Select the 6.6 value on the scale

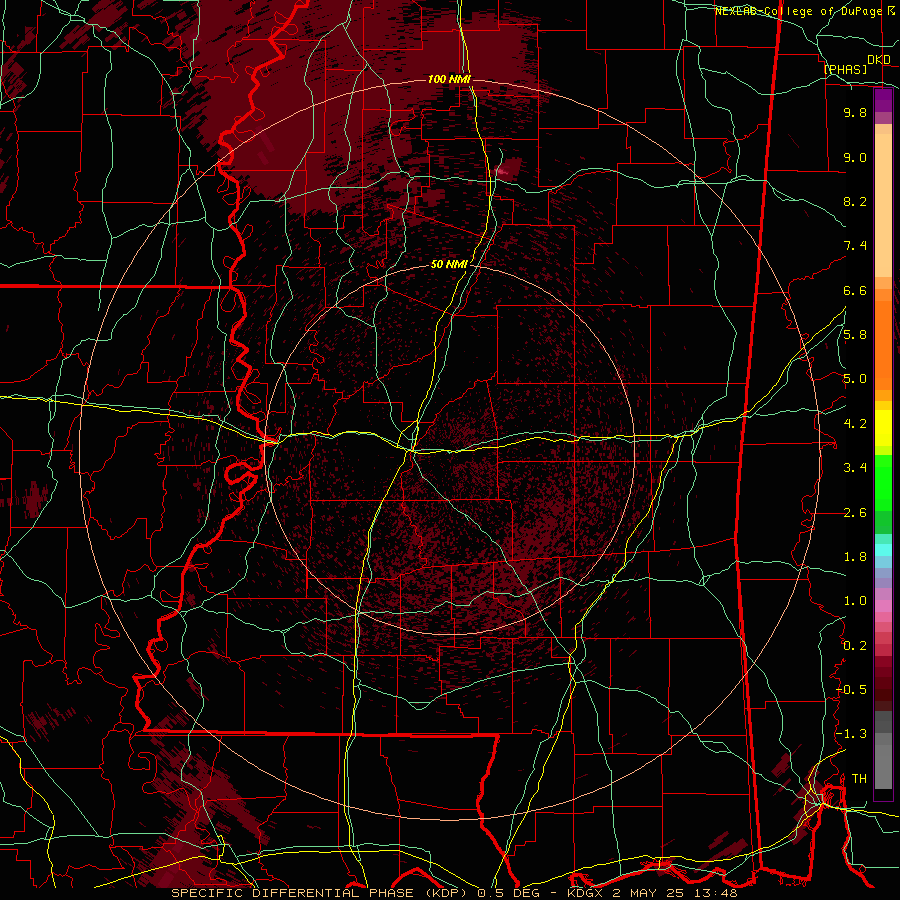tap(855, 290)
